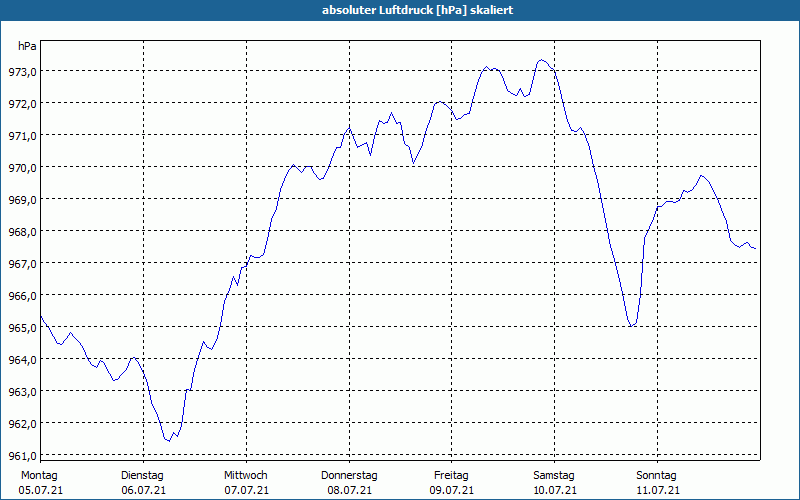Select the Dienstag 06.07.21 axis label

[143, 483]
